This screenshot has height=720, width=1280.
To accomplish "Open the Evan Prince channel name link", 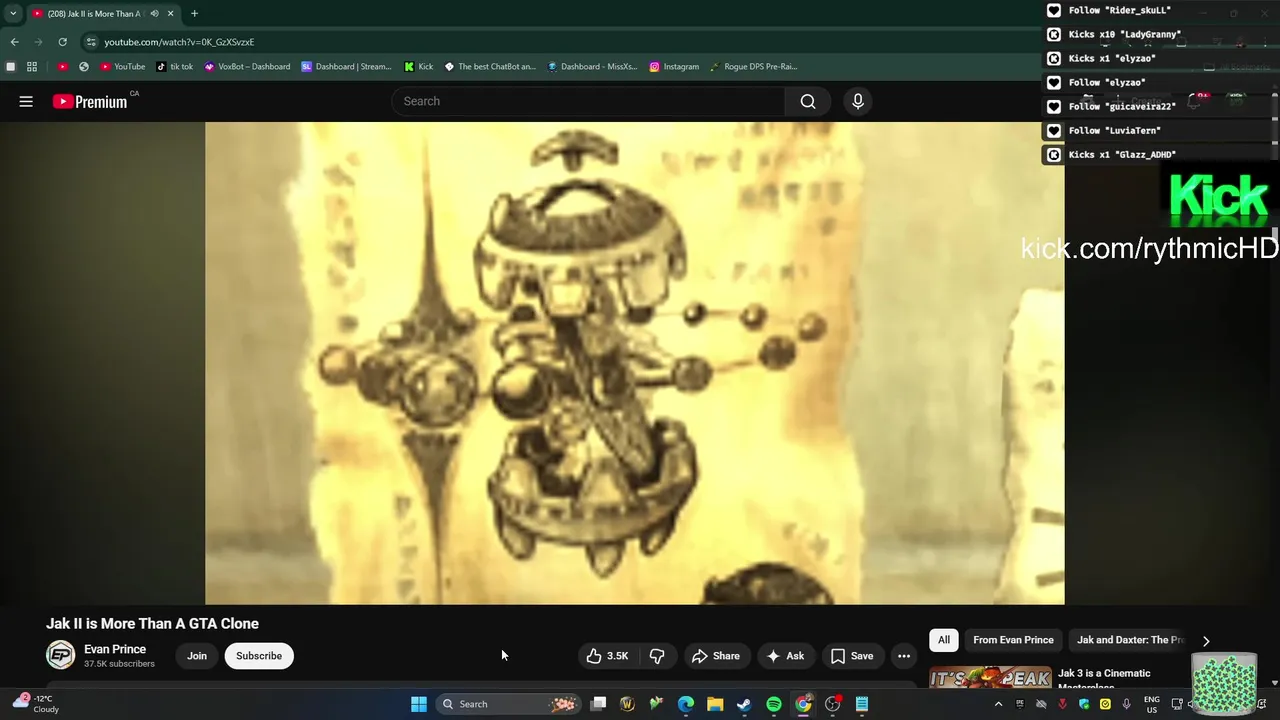I will [115, 649].
